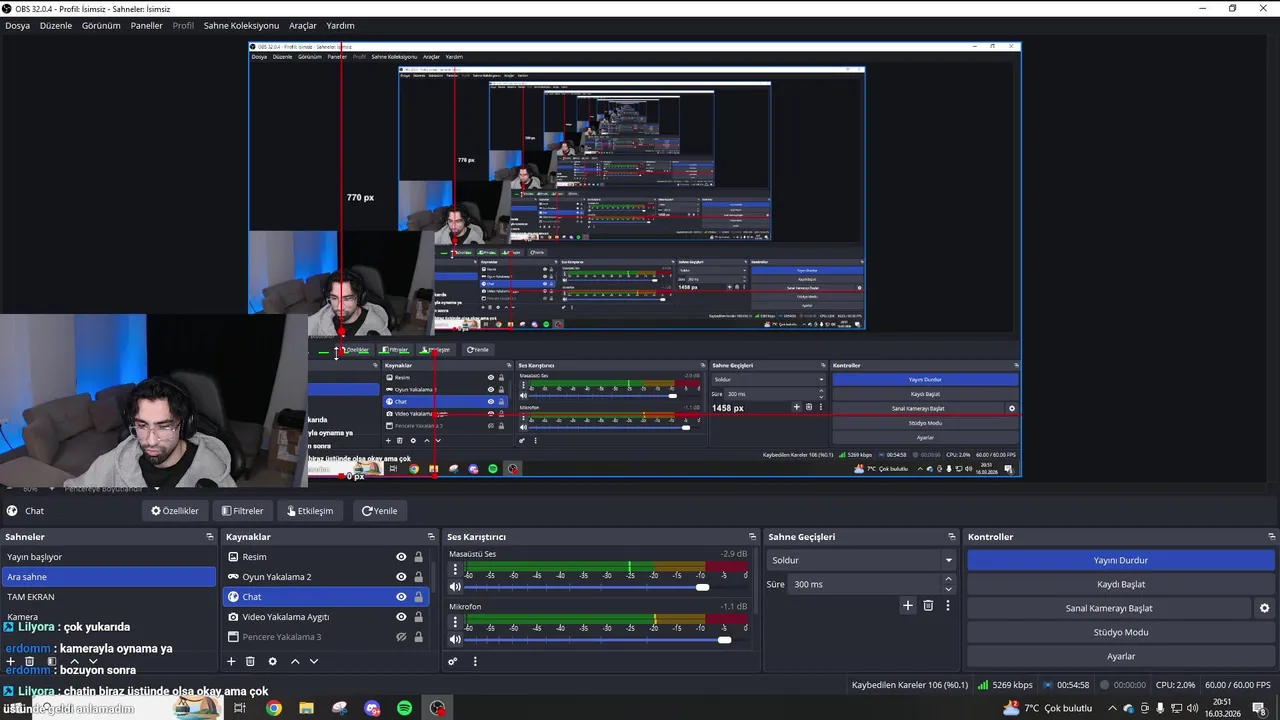Mute Masaüstü Ses speaker icon
Viewport: 1280px width, 720px height.
455,587
